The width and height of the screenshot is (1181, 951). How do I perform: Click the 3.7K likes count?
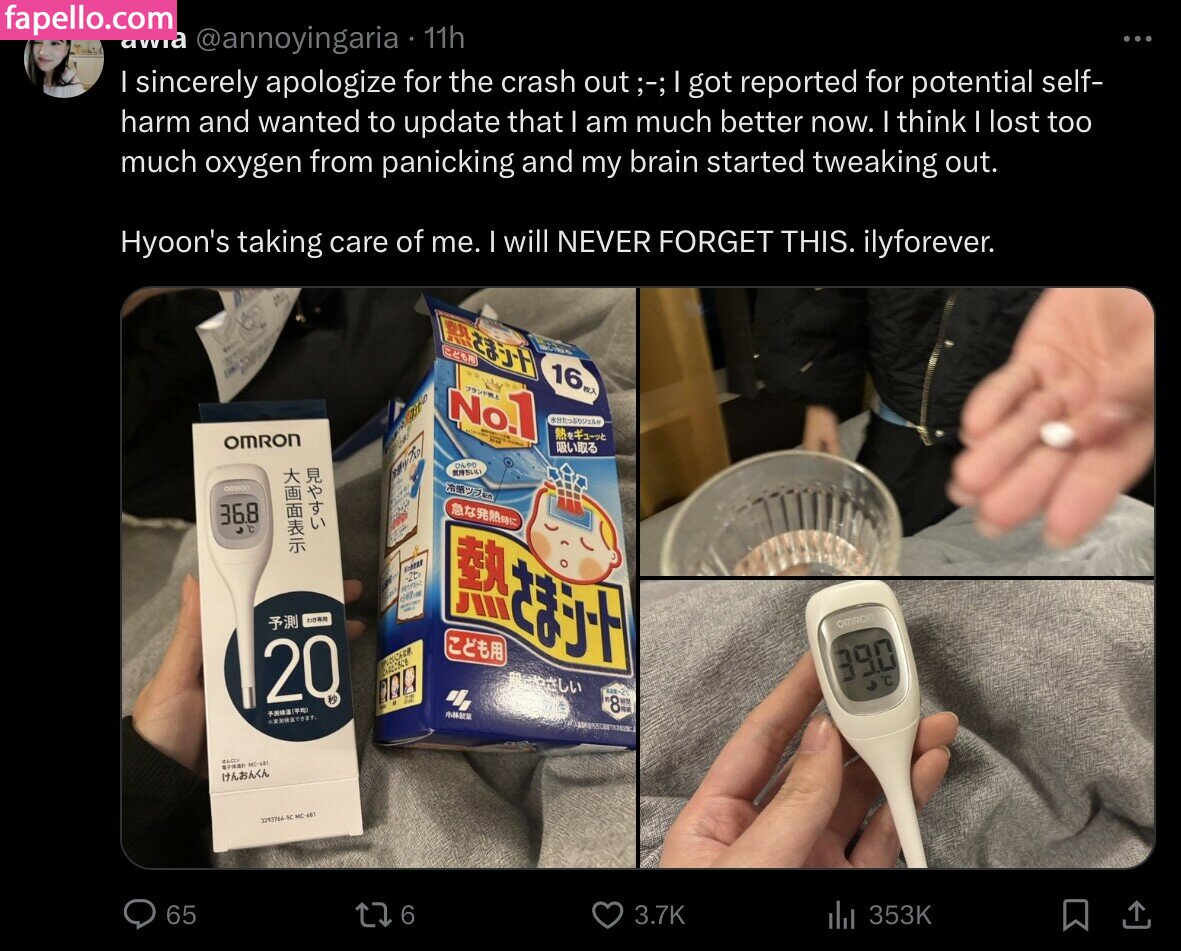(660, 915)
